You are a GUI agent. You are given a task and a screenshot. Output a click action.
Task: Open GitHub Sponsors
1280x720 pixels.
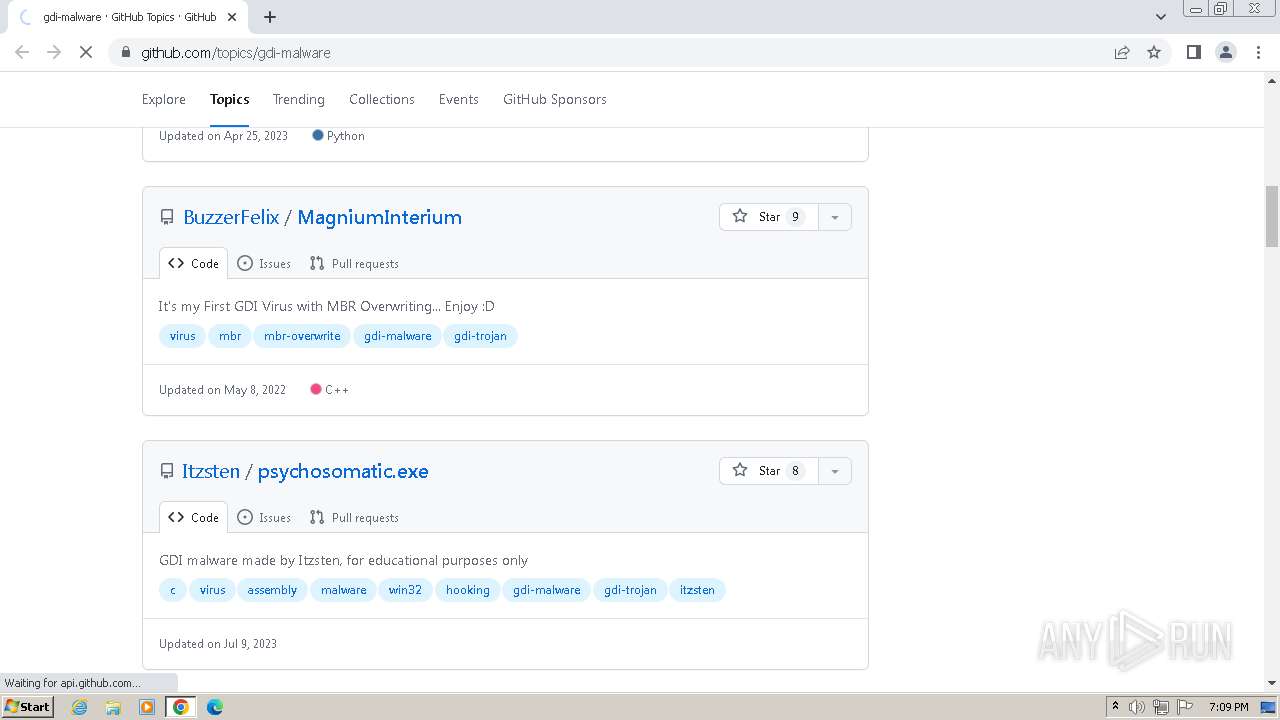tap(555, 99)
